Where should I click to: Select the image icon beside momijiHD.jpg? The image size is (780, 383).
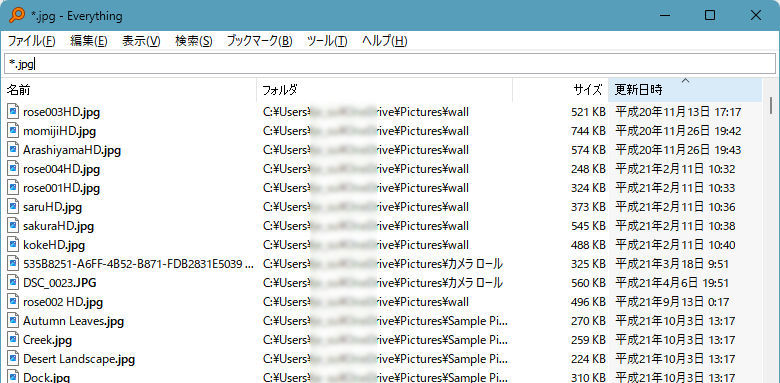tap(12, 131)
